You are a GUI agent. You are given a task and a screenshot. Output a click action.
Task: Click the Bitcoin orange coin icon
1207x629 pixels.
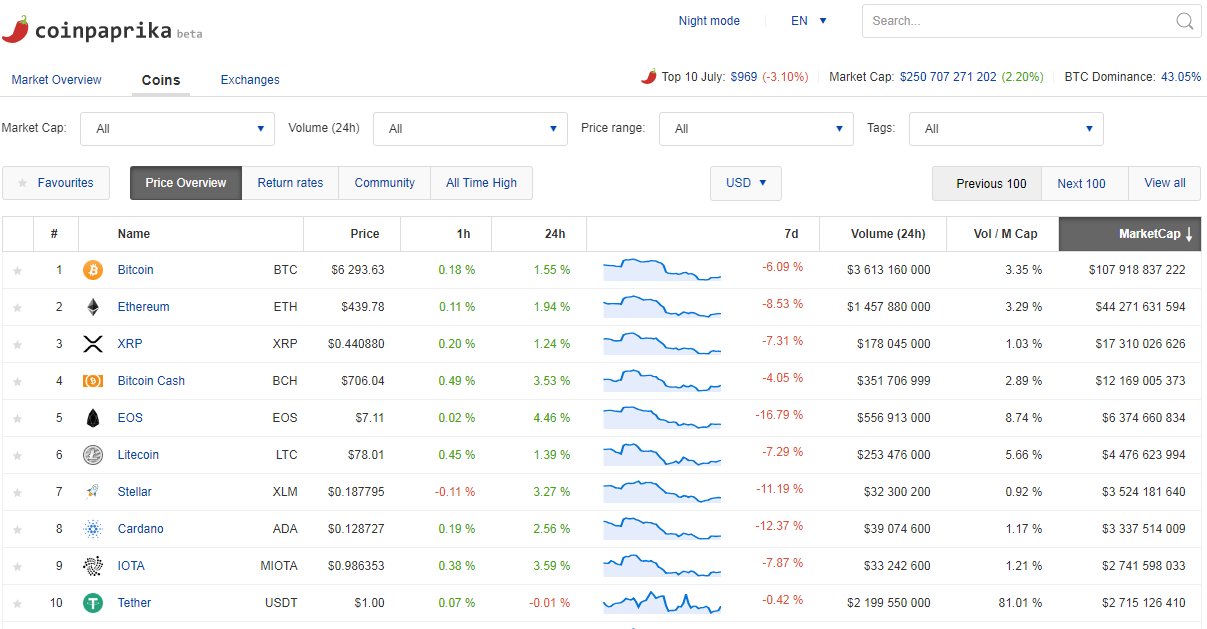(93, 270)
